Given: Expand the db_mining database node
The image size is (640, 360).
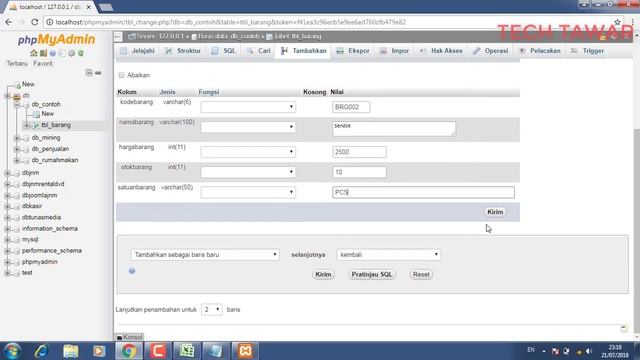Looking at the screenshot, I should (17, 138).
